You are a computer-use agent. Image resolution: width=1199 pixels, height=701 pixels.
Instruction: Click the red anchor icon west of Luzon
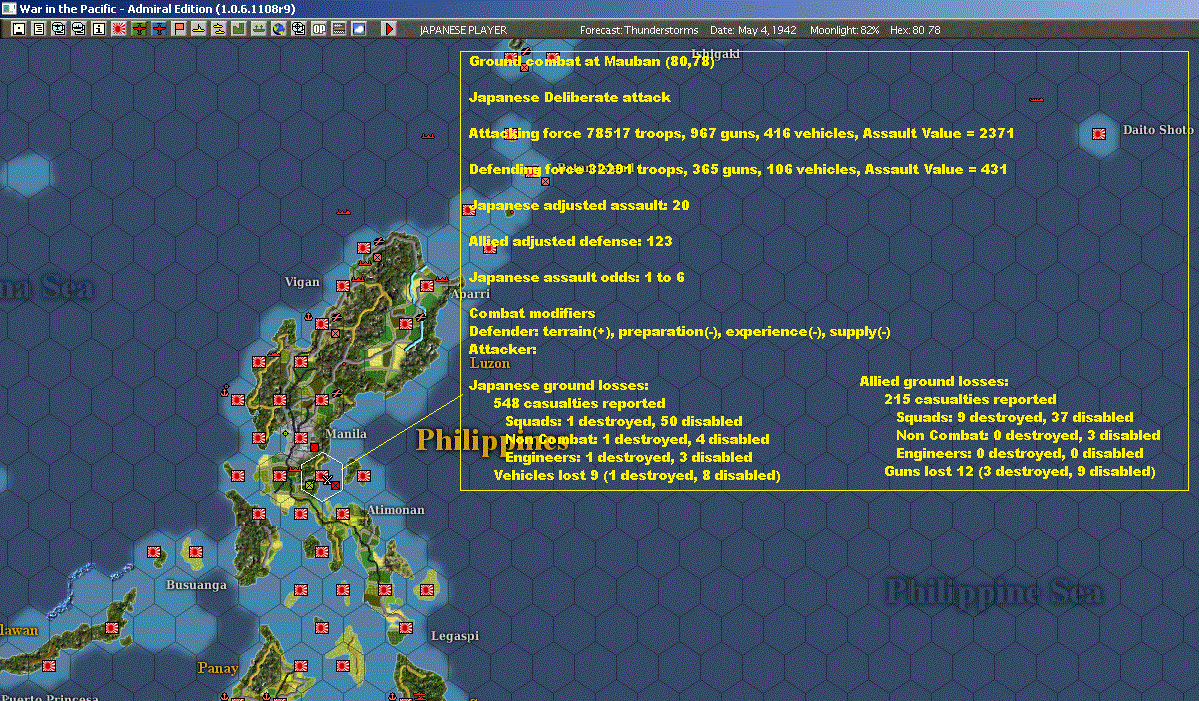point(225,391)
